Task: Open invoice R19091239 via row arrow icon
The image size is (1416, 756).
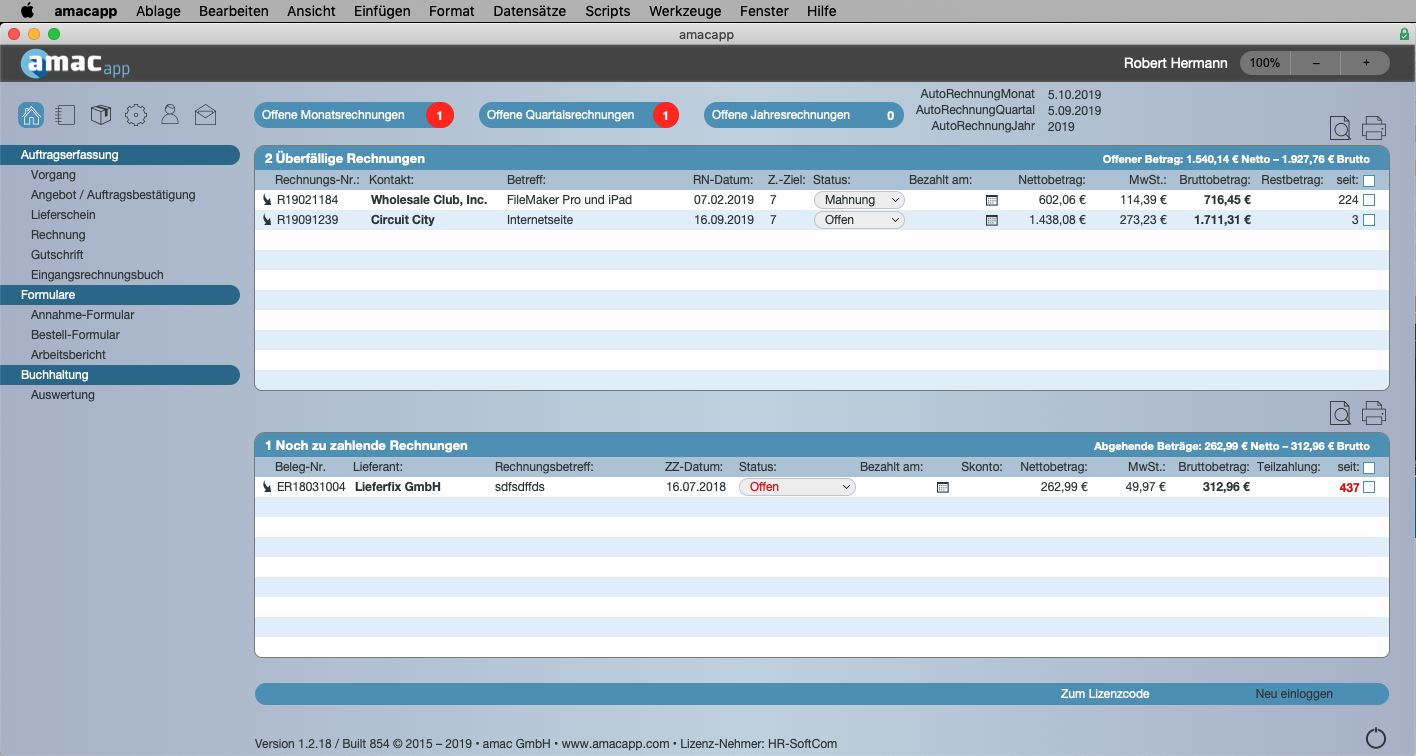Action: click(267, 220)
